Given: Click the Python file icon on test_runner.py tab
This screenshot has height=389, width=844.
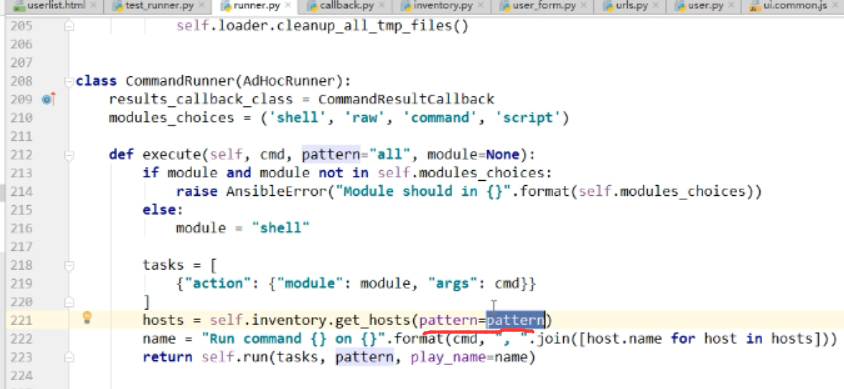Looking at the screenshot, I should [118, 6].
